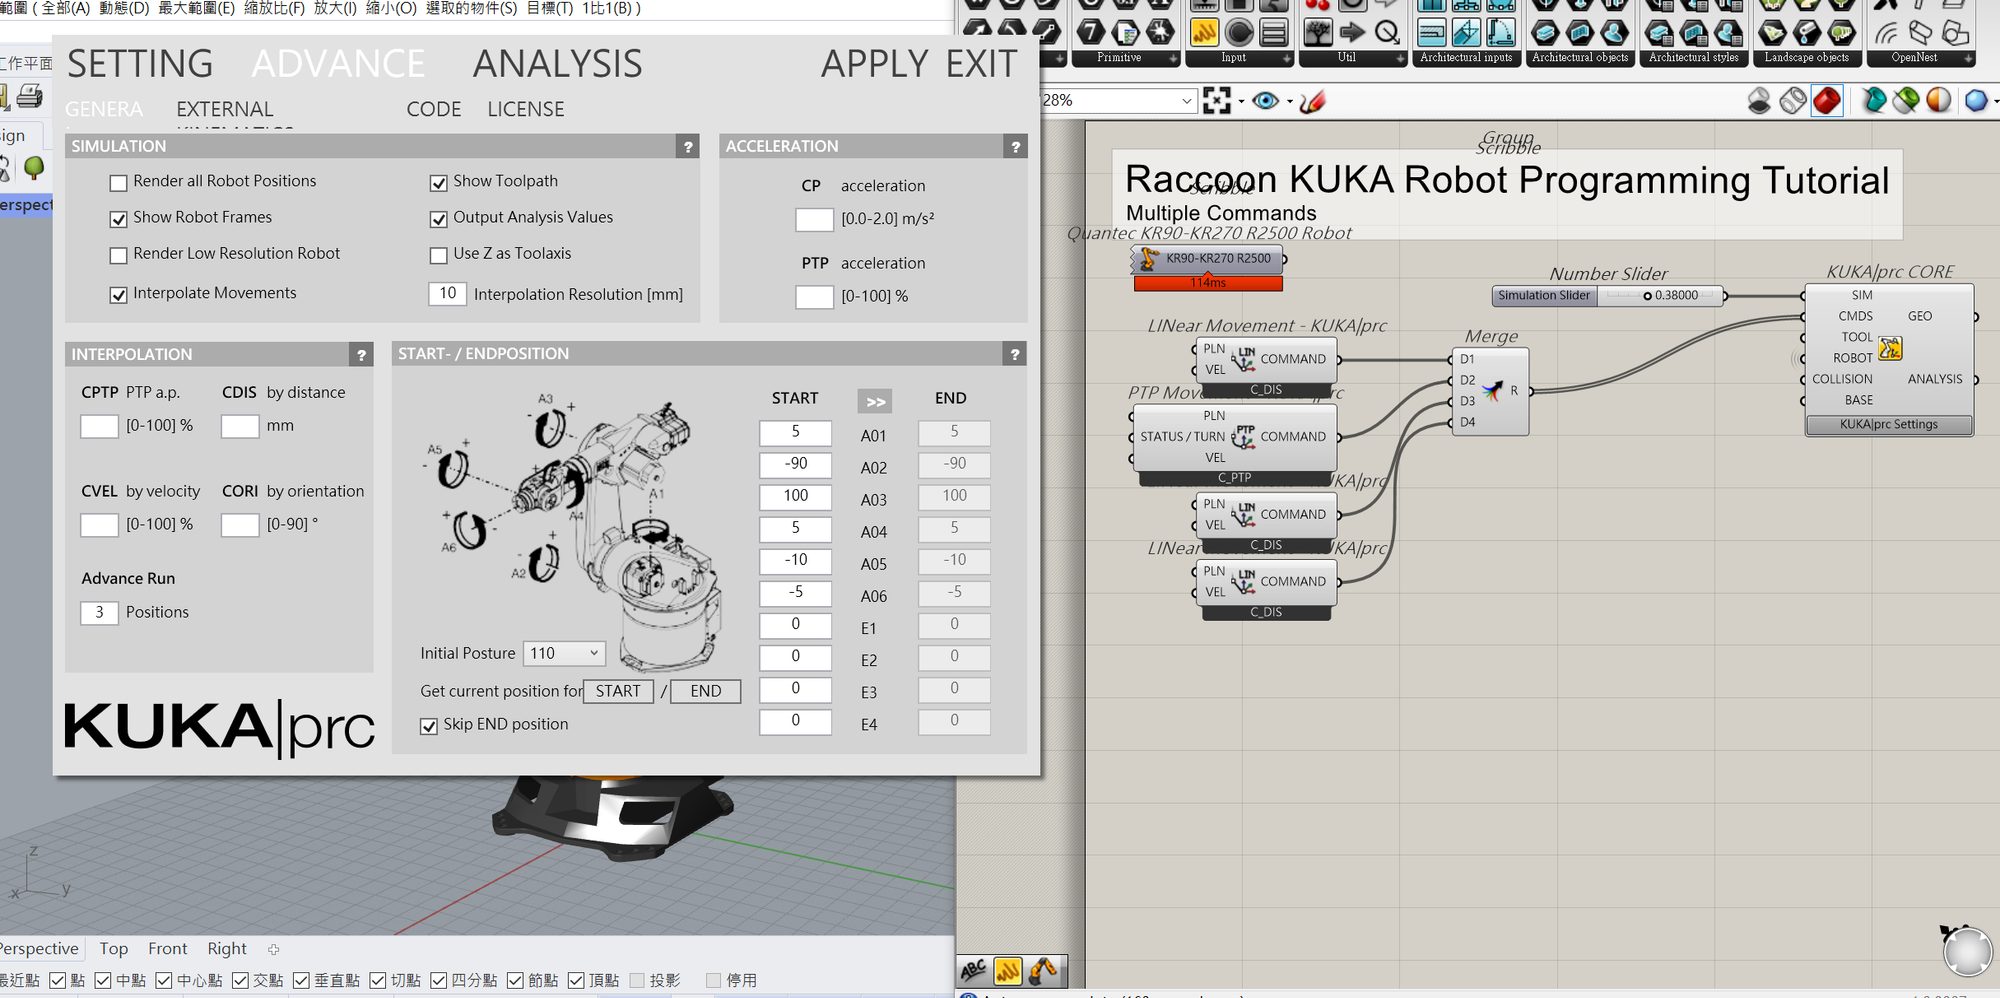
Task: Click the slab icon in Architectural objects
Action: [1546, 32]
